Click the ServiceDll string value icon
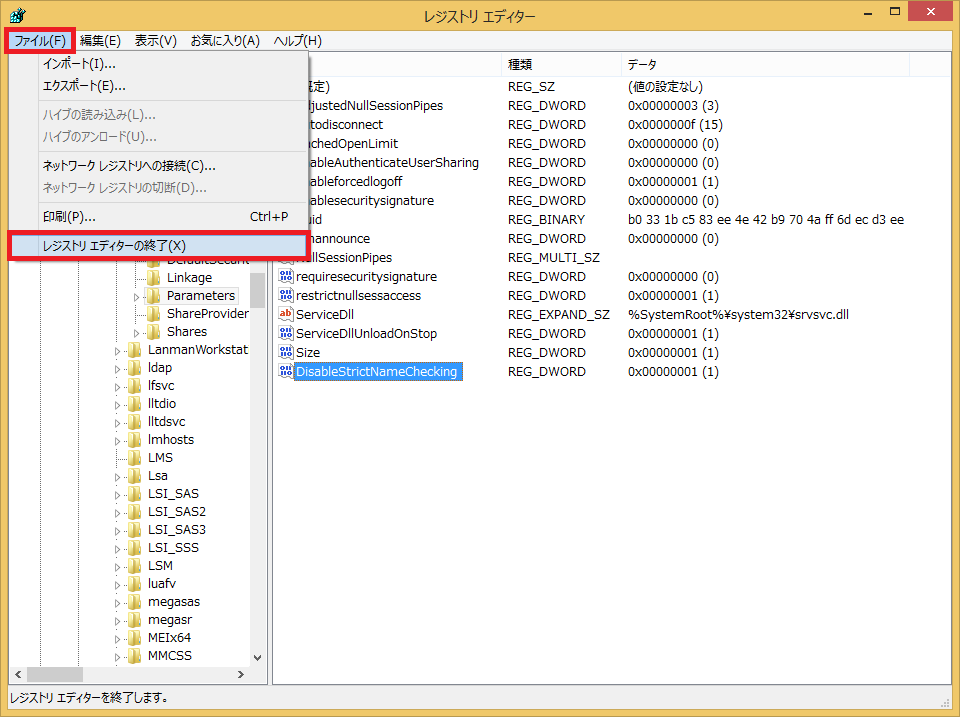This screenshot has width=960, height=717. 285,314
